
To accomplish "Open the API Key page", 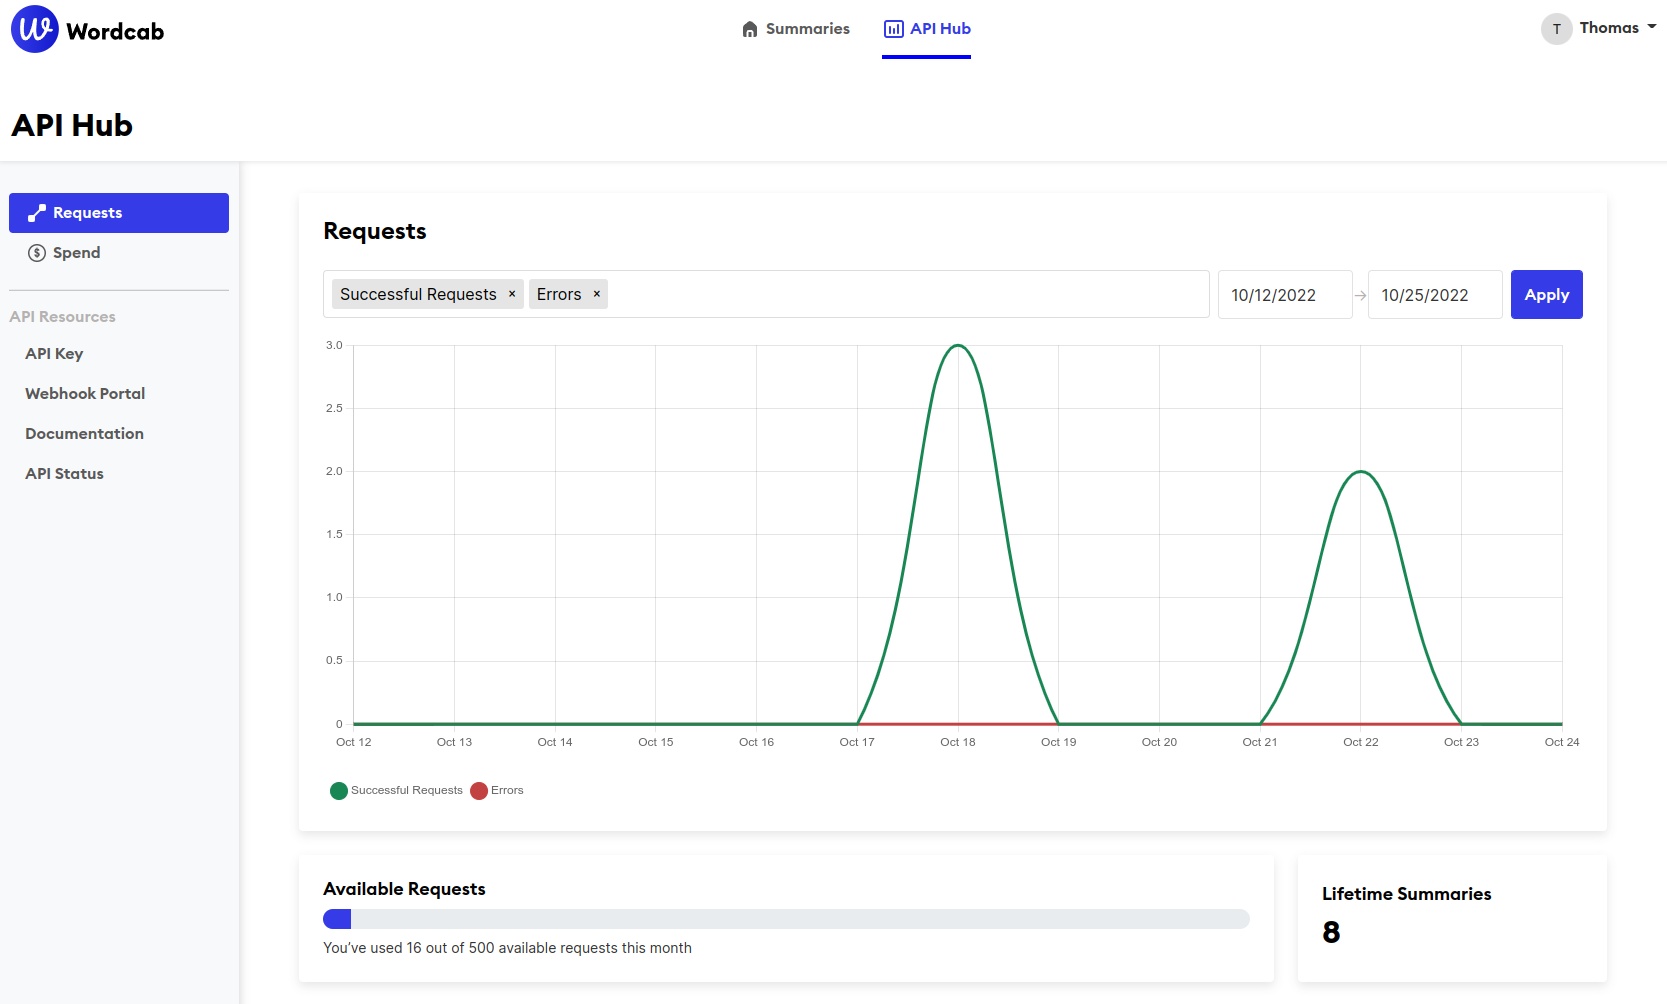I will click(x=54, y=354).
